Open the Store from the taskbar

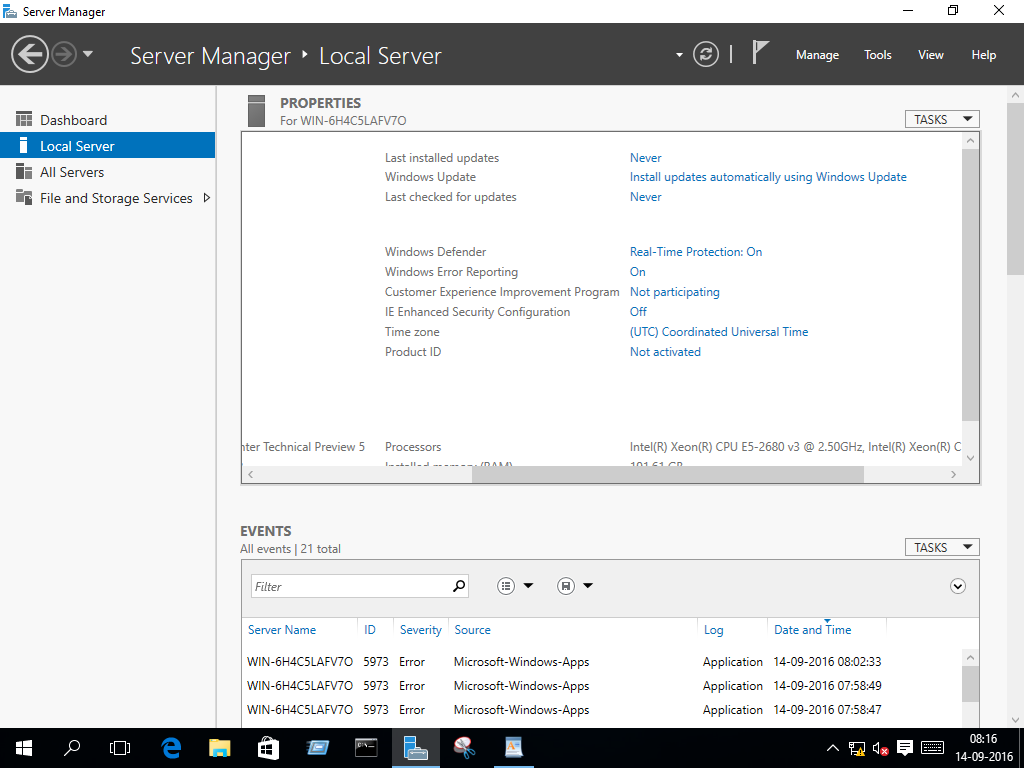268,748
